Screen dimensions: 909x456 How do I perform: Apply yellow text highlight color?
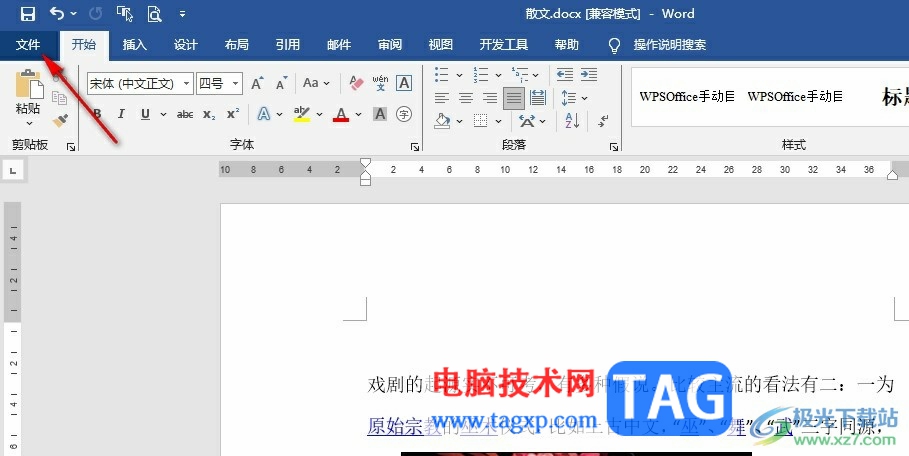301,114
